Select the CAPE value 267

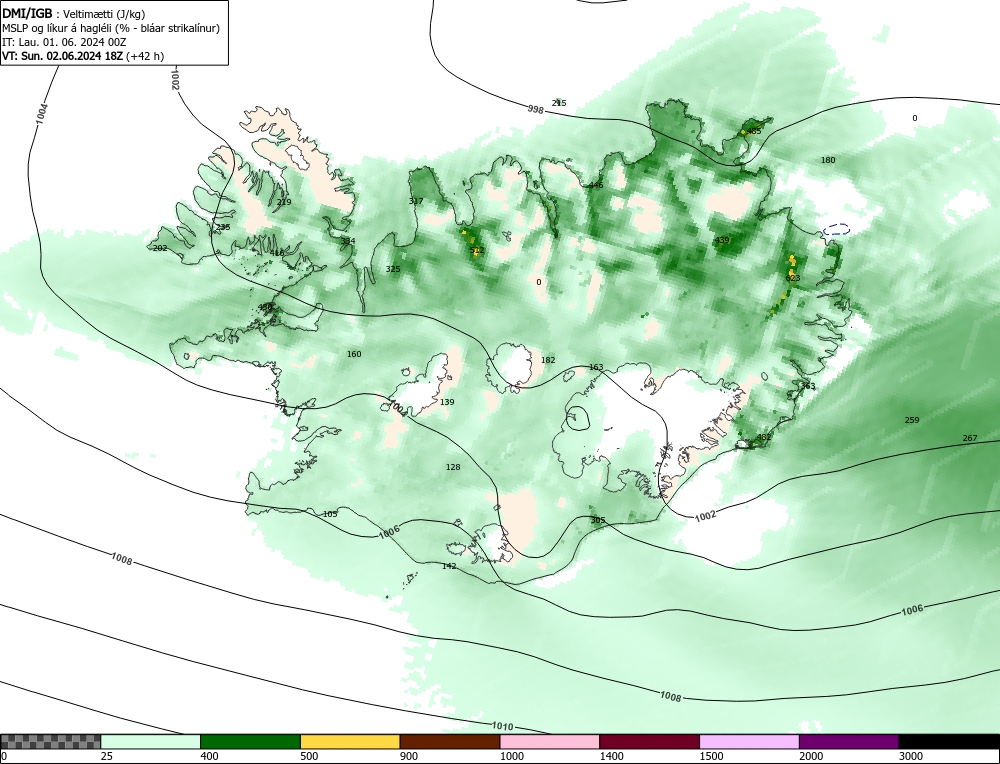coord(969,438)
